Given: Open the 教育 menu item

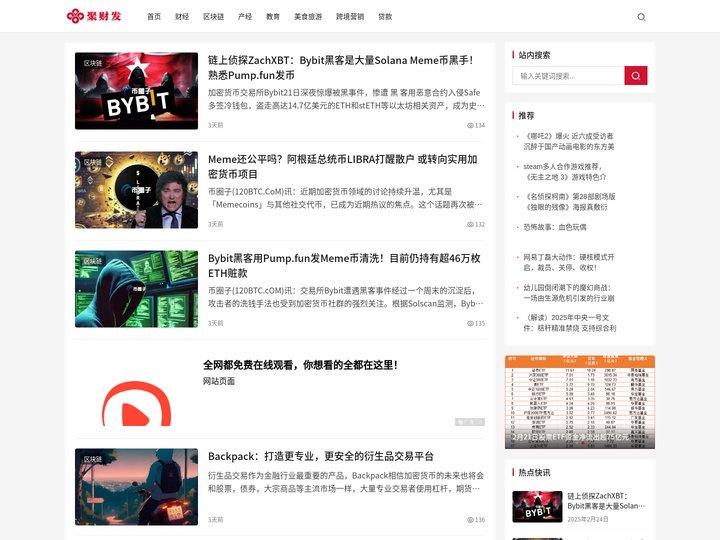Looking at the screenshot, I should 273,17.
